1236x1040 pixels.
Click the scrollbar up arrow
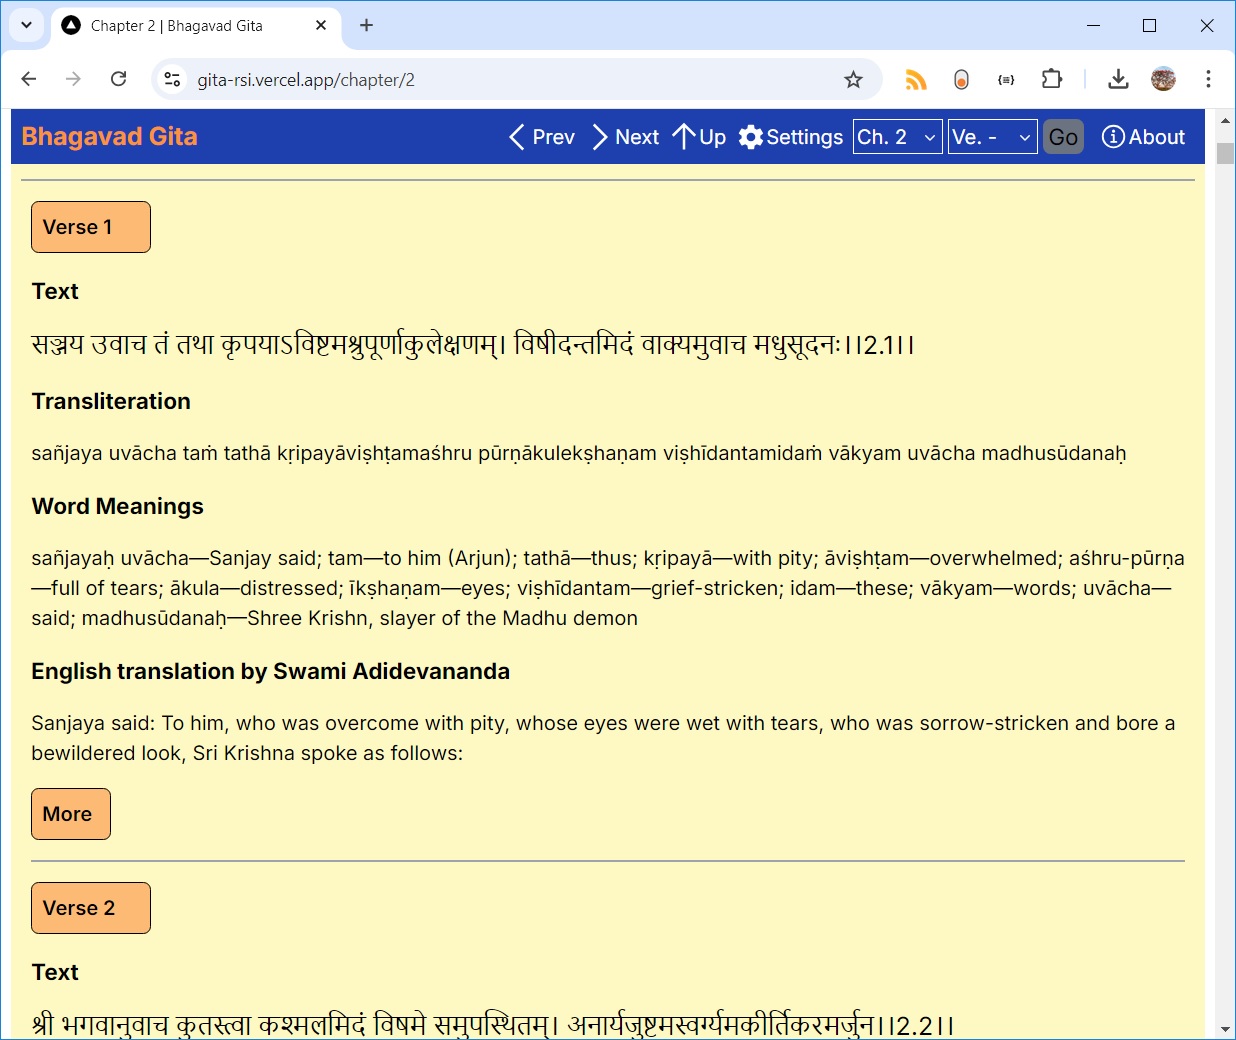[x=1225, y=121]
